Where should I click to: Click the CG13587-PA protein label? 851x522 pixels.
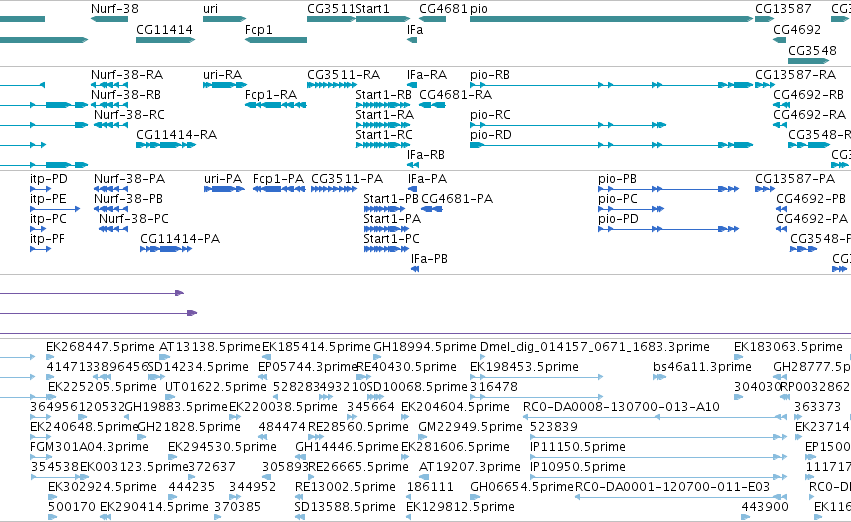795,179
